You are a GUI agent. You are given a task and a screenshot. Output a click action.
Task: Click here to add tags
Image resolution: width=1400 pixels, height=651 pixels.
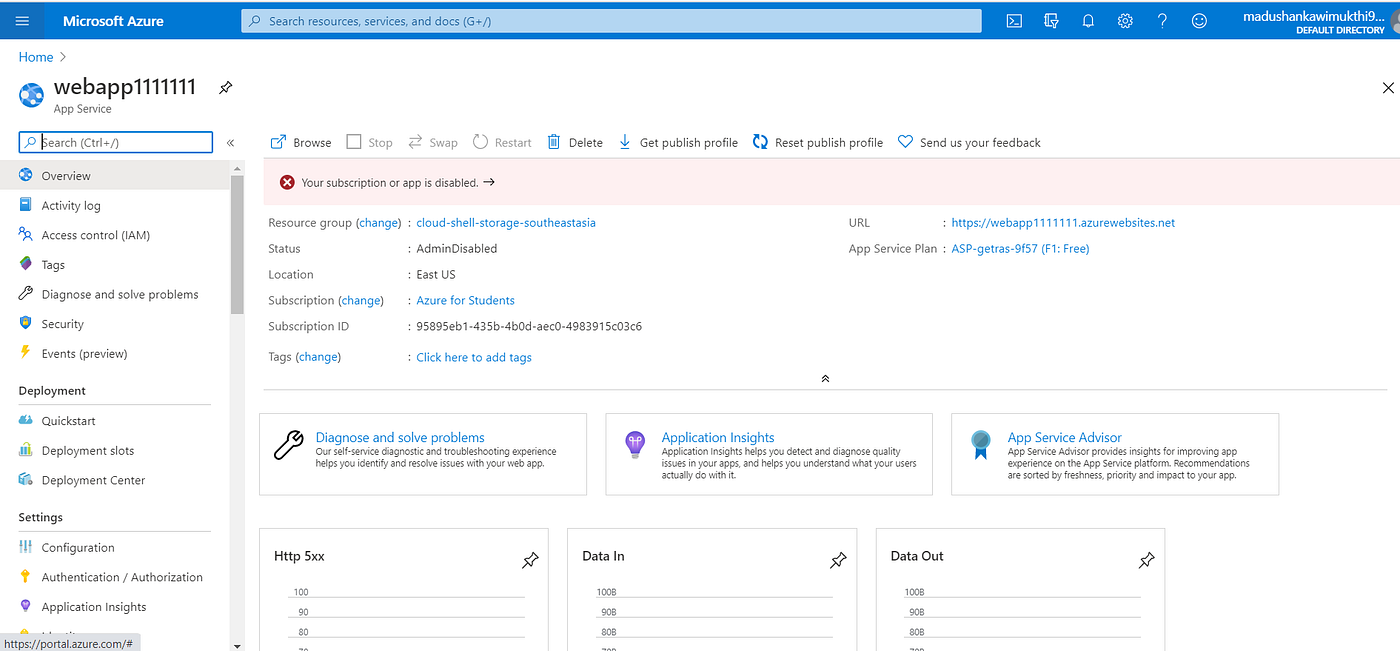pyautogui.click(x=474, y=357)
